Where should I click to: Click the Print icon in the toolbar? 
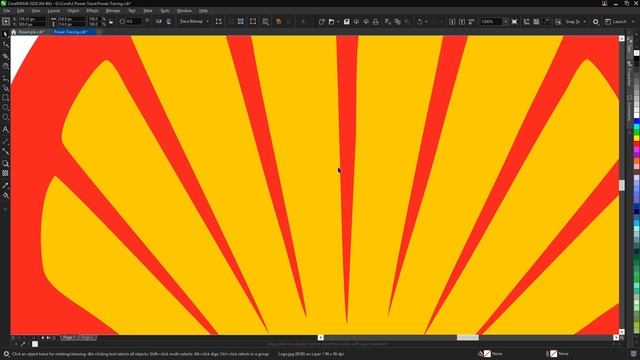tap(376, 21)
